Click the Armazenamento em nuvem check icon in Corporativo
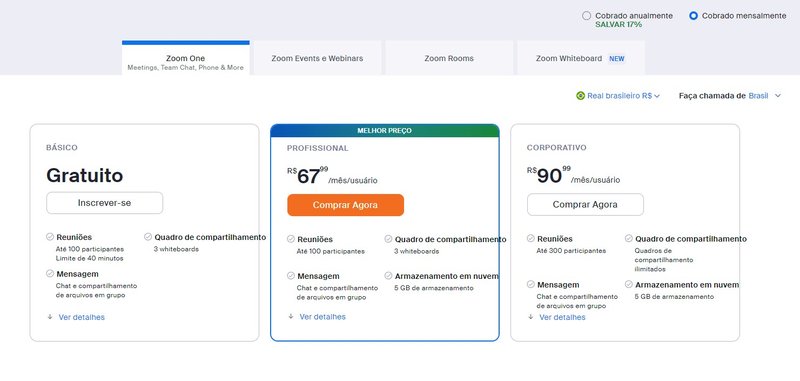Image resolution: width=800 pixels, height=381 pixels. point(629,284)
